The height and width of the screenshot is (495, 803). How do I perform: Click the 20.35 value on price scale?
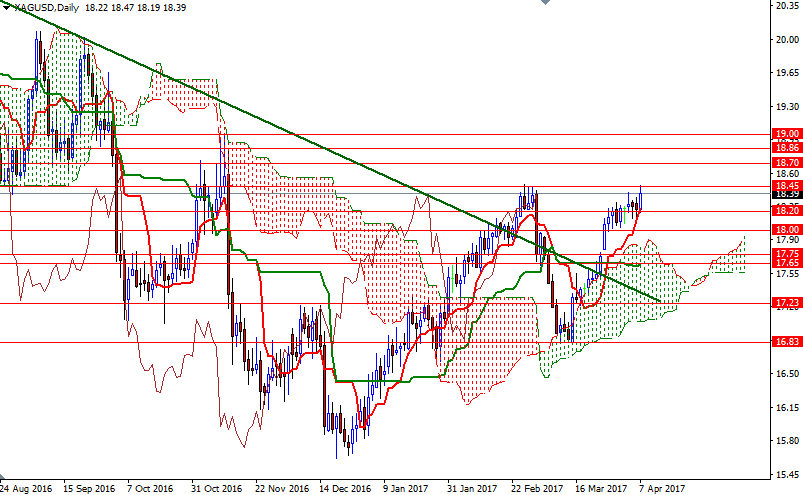788,6
